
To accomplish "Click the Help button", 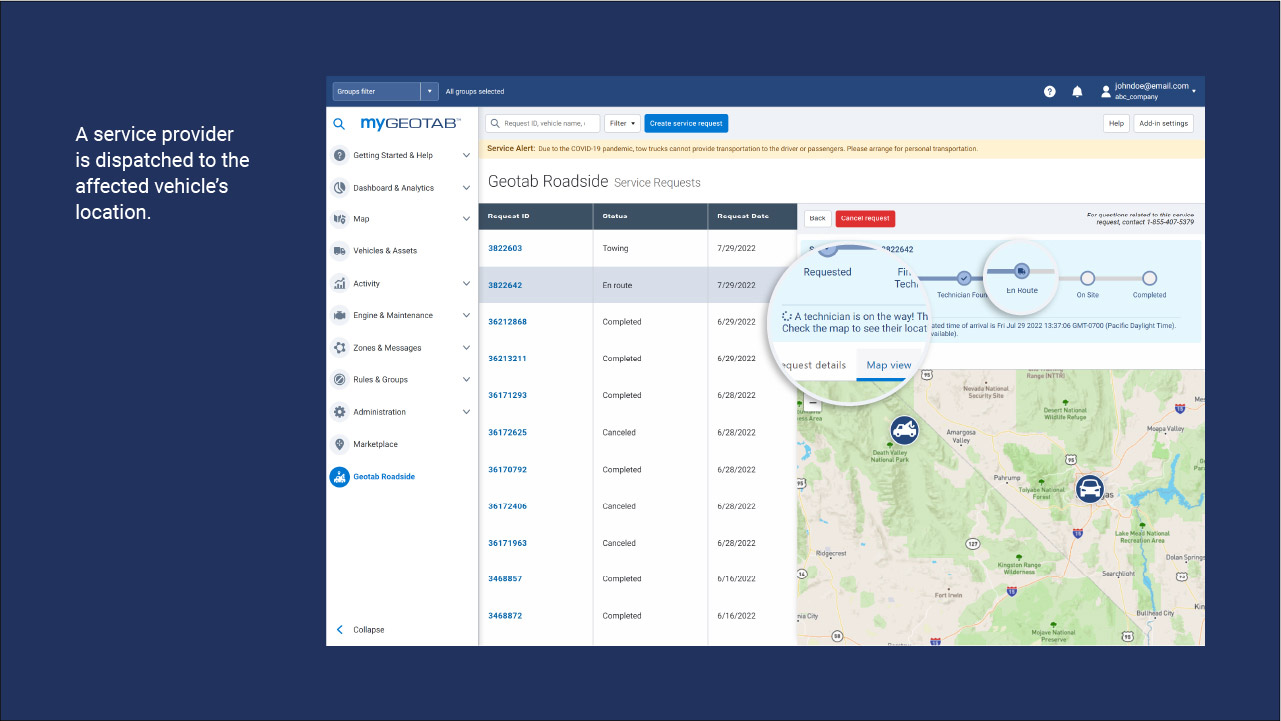I will pos(1116,123).
